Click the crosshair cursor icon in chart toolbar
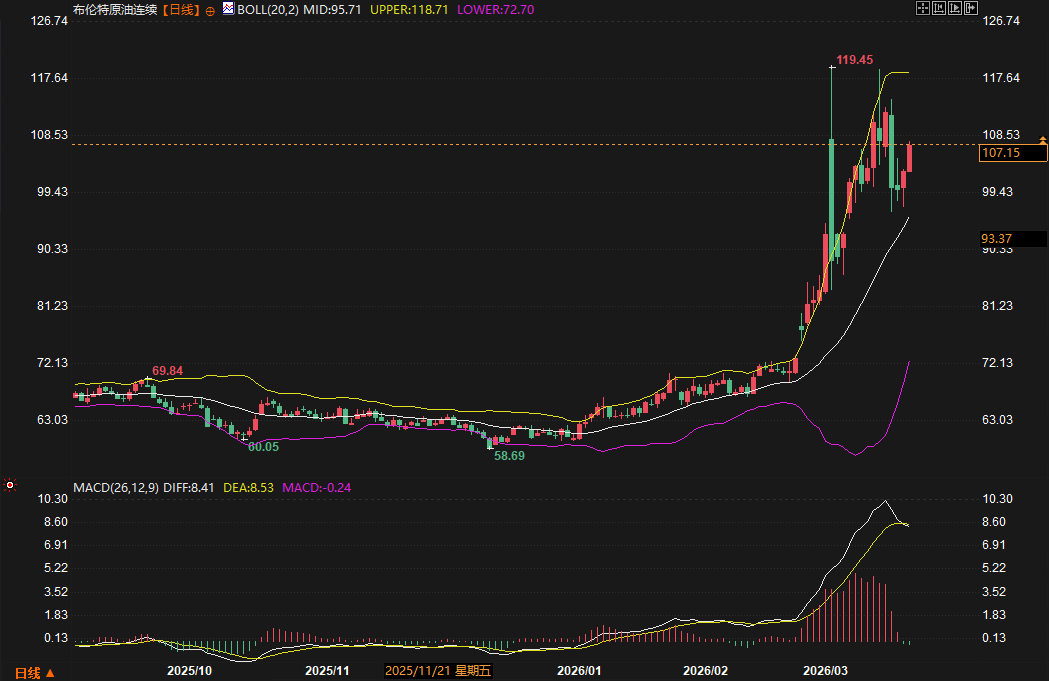 (923, 8)
